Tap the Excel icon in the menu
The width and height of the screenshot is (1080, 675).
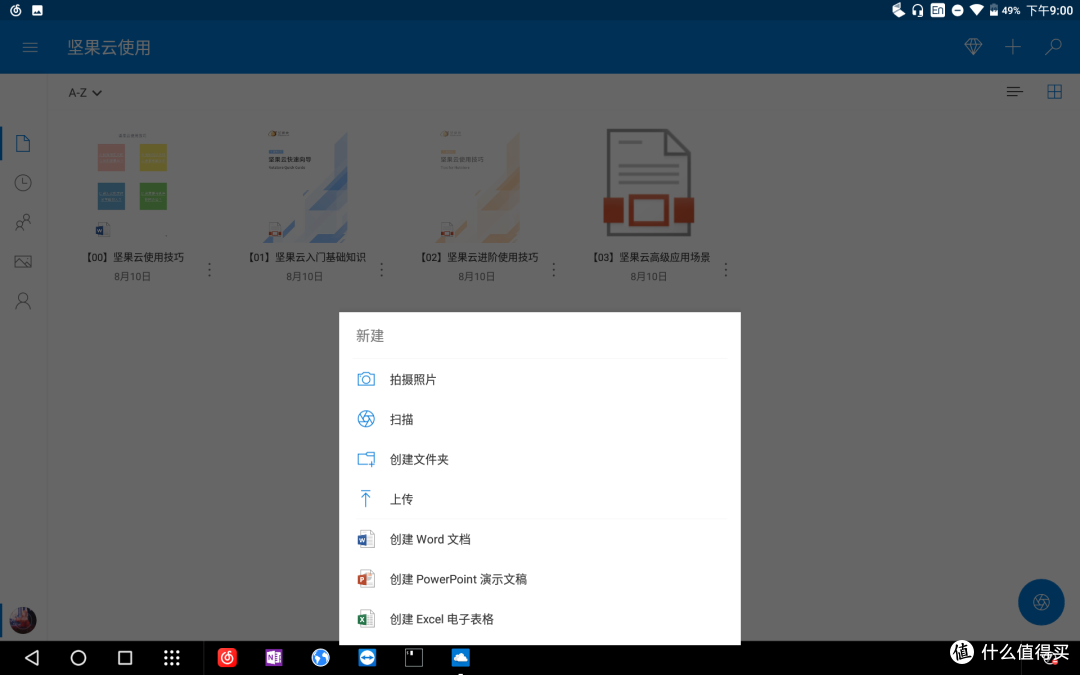pos(366,619)
